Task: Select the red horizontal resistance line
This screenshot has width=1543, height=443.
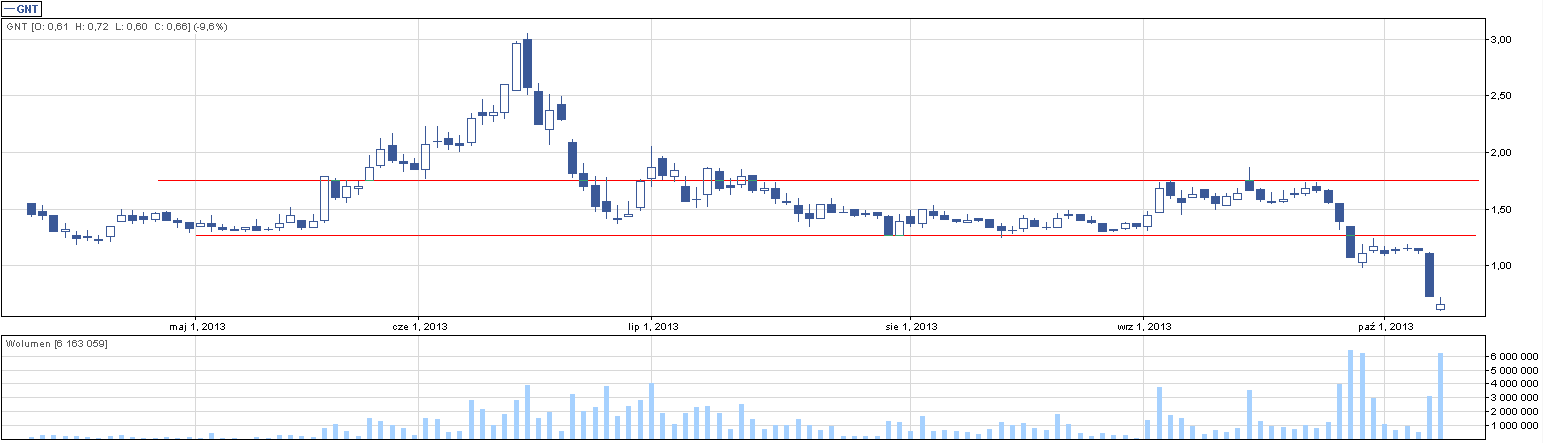Action: [818, 181]
